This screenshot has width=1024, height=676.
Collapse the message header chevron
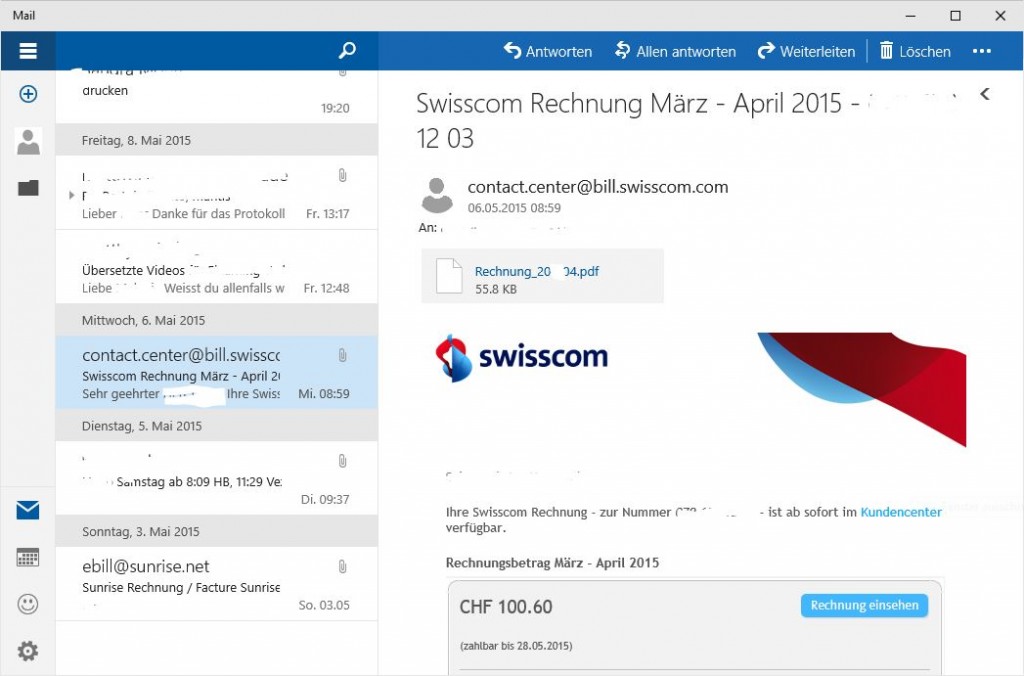[x=985, y=94]
